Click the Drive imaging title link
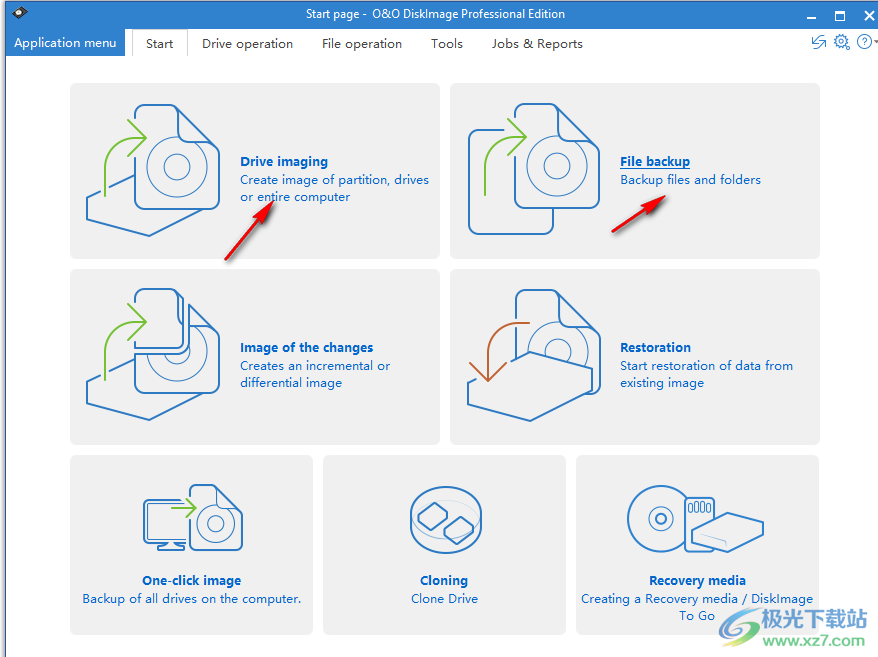 [x=284, y=162]
